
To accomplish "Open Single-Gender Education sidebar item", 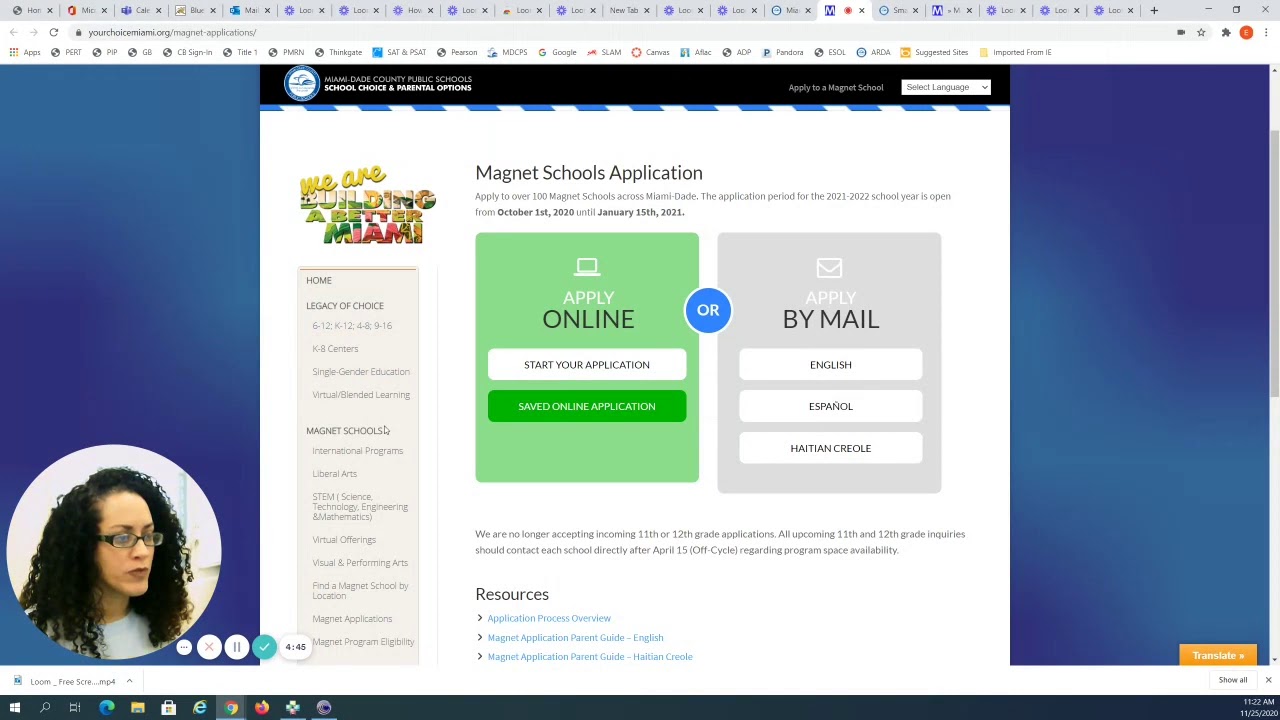I will click(361, 372).
